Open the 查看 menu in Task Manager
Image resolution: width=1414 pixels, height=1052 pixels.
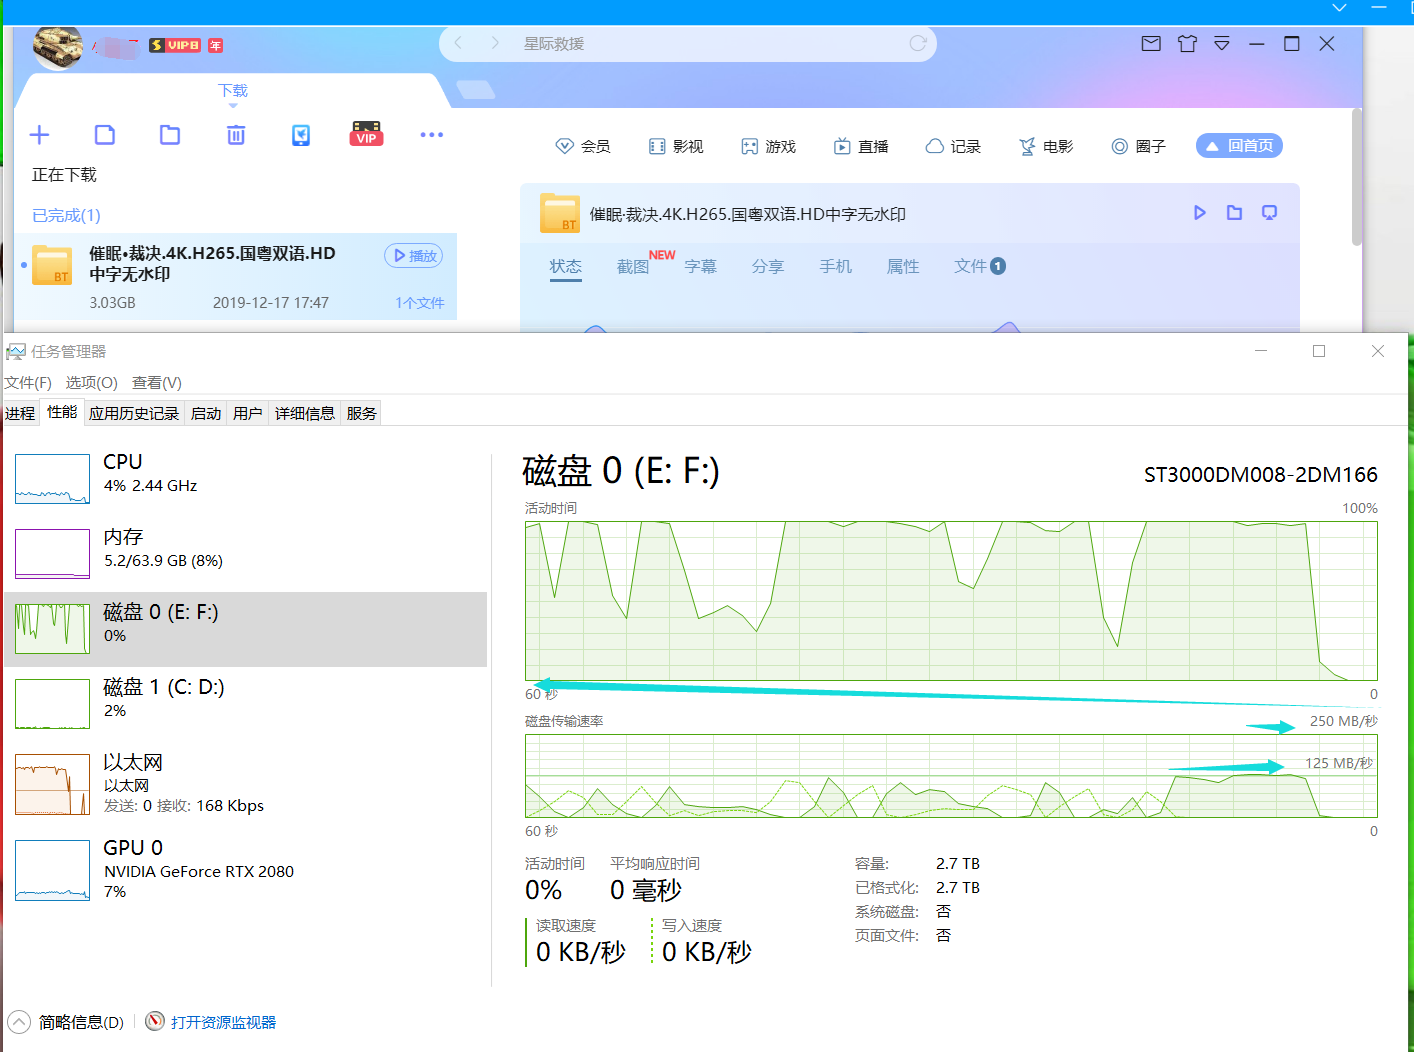tap(156, 382)
